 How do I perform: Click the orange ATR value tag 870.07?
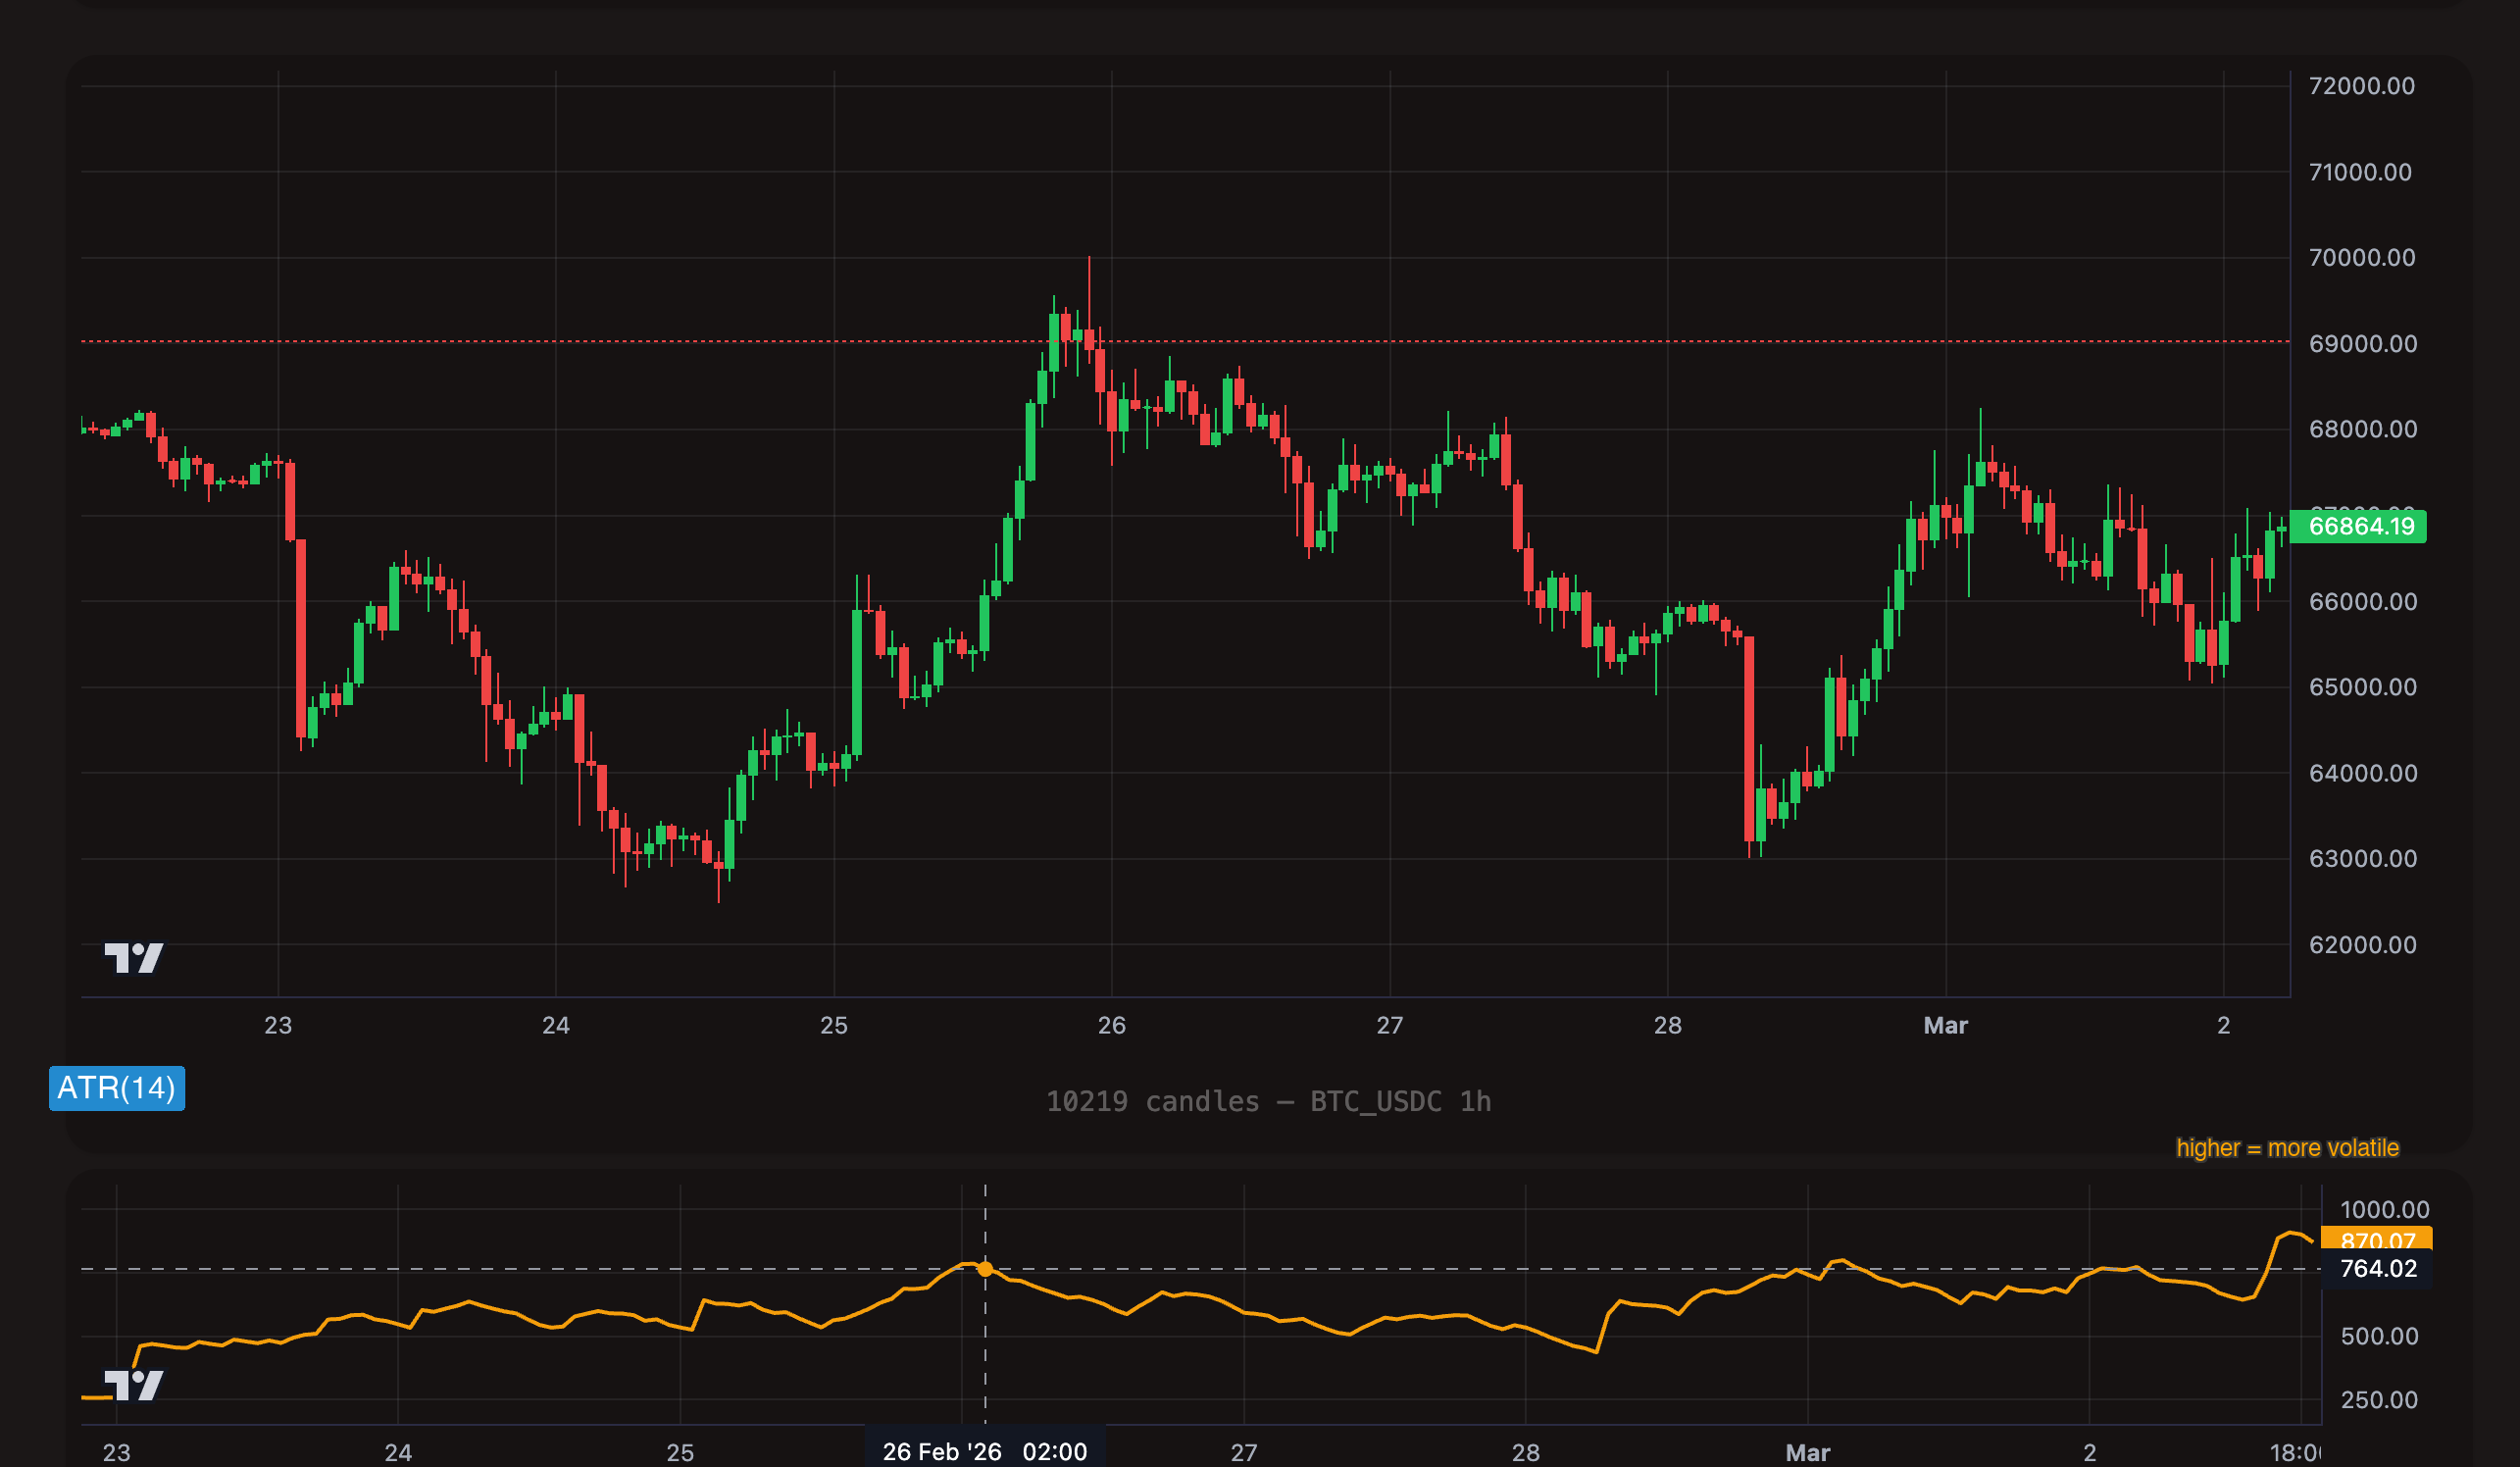(x=2380, y=1240)
